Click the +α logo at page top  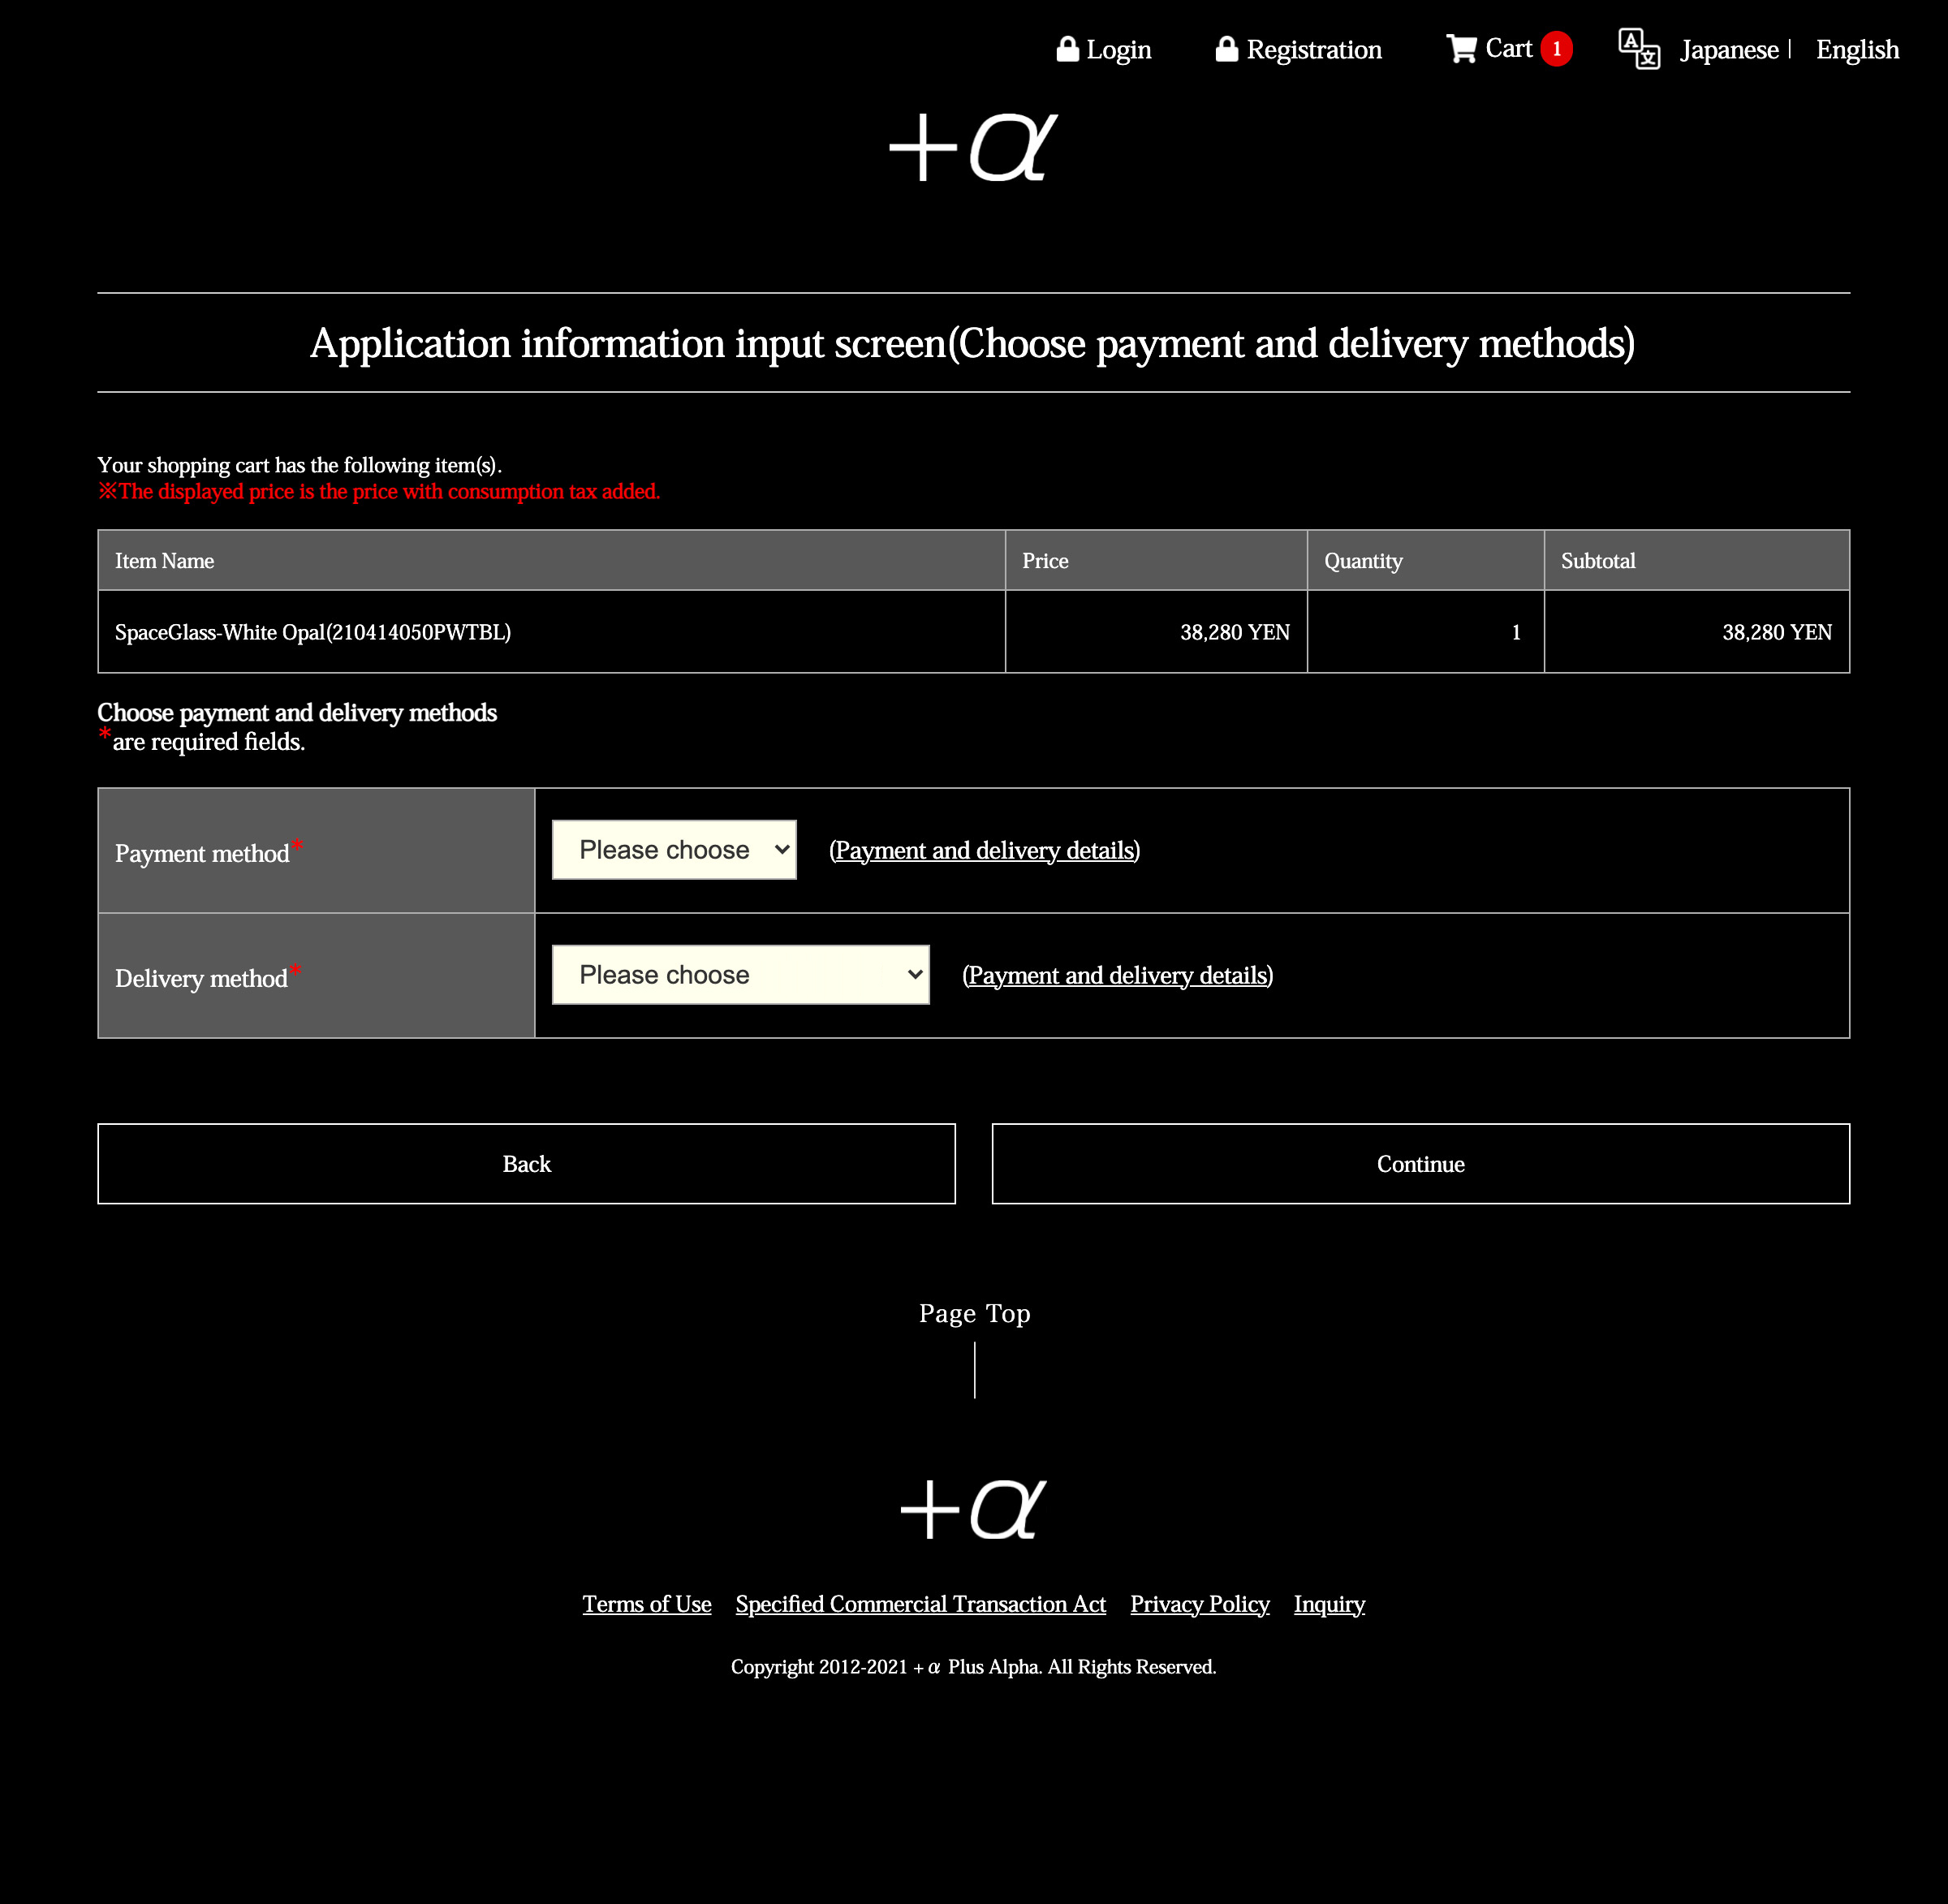click(973, 146)
